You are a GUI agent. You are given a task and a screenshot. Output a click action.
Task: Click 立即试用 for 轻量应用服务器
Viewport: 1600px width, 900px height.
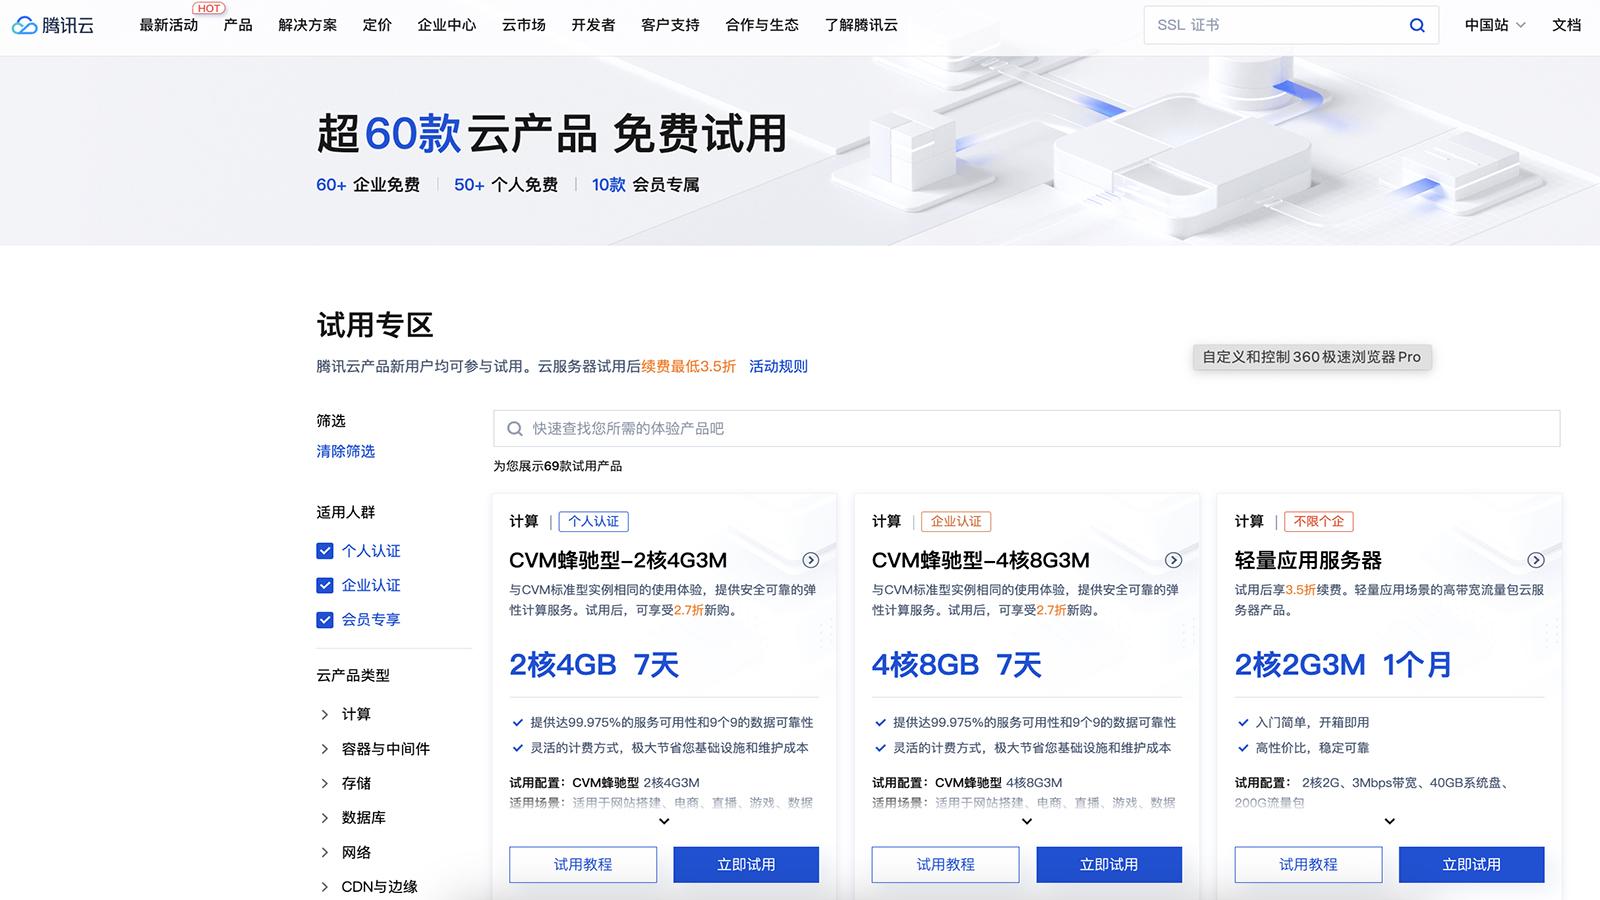point(1472,865)
